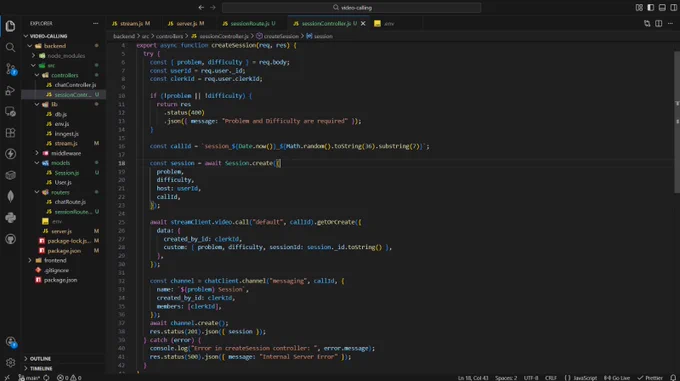Viewport: 680px width, 381px height.
Task: Toggle the bottom panel
Action: coord(662,7)
